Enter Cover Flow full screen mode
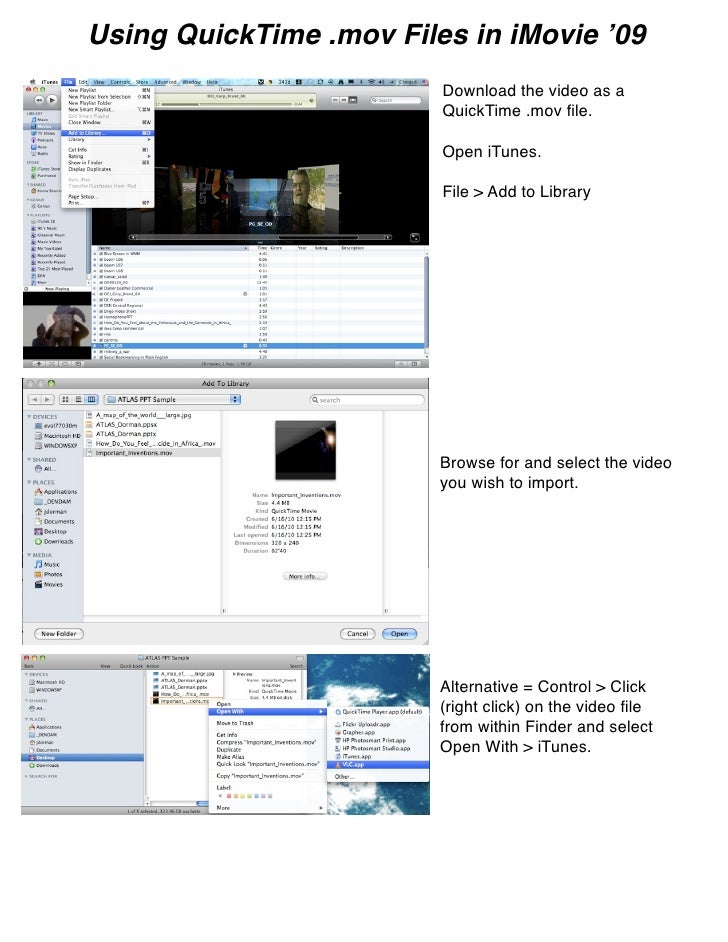The width and height of the screenshot is (728, 942). (414, 237)
